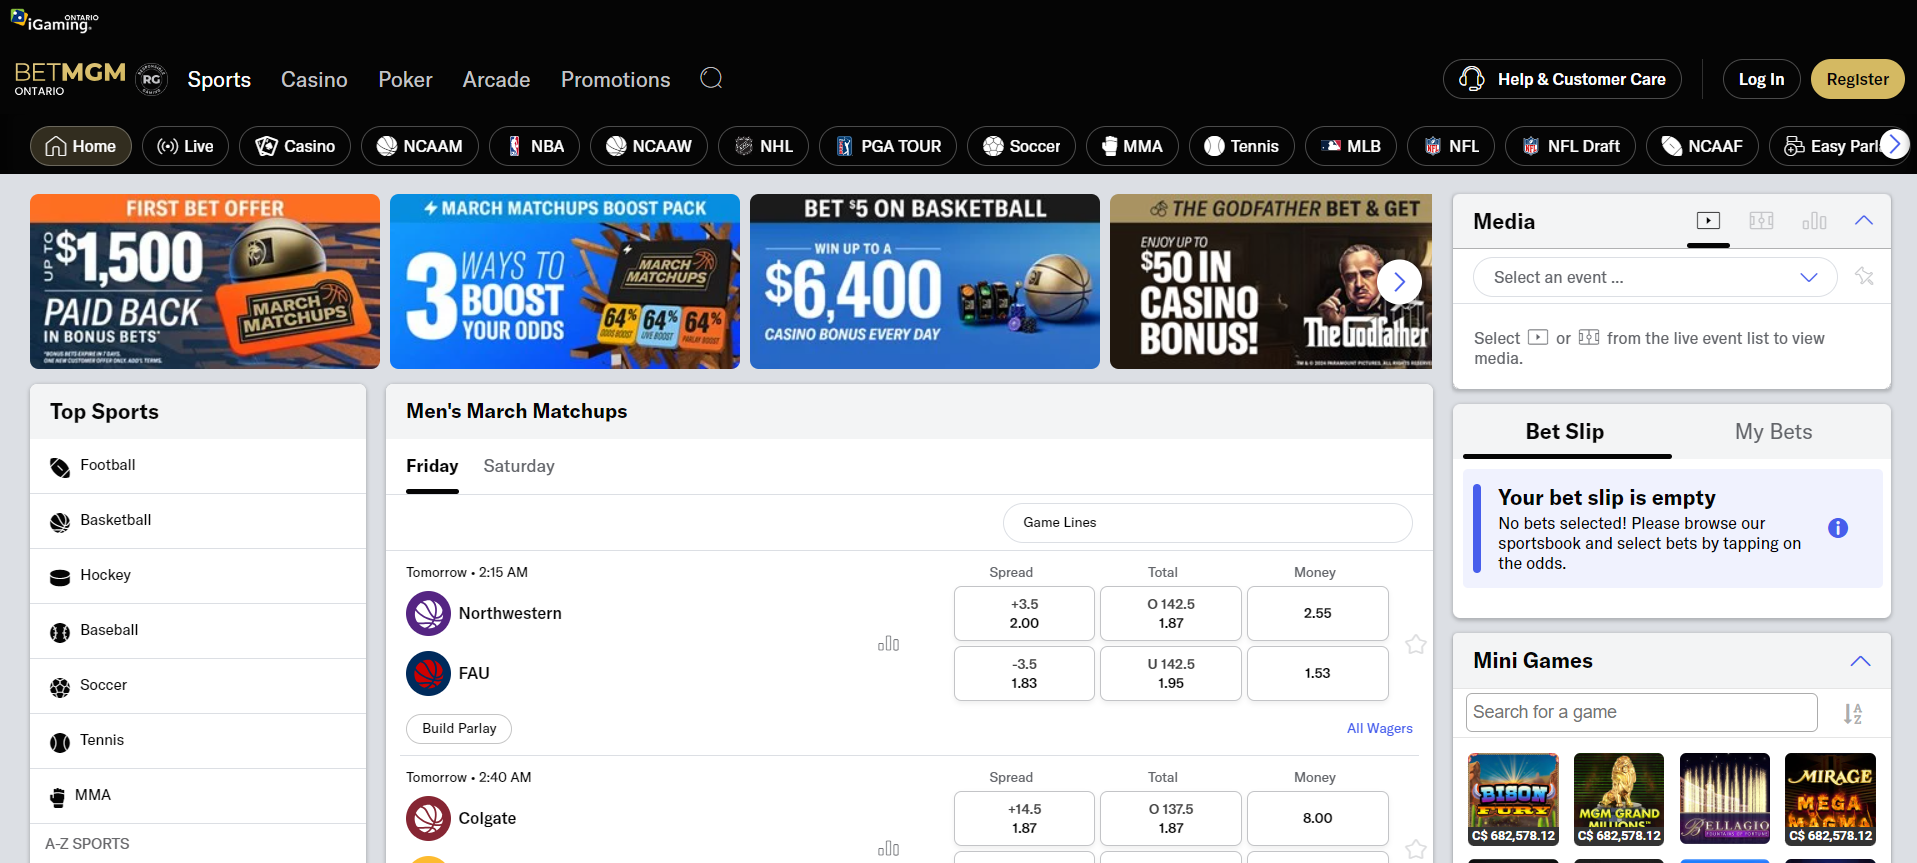Open the Select an event dropdown
Image resolution: width=1917 pixels, height=863 pixels.
pyautogui.click(x=1655, y=277)
